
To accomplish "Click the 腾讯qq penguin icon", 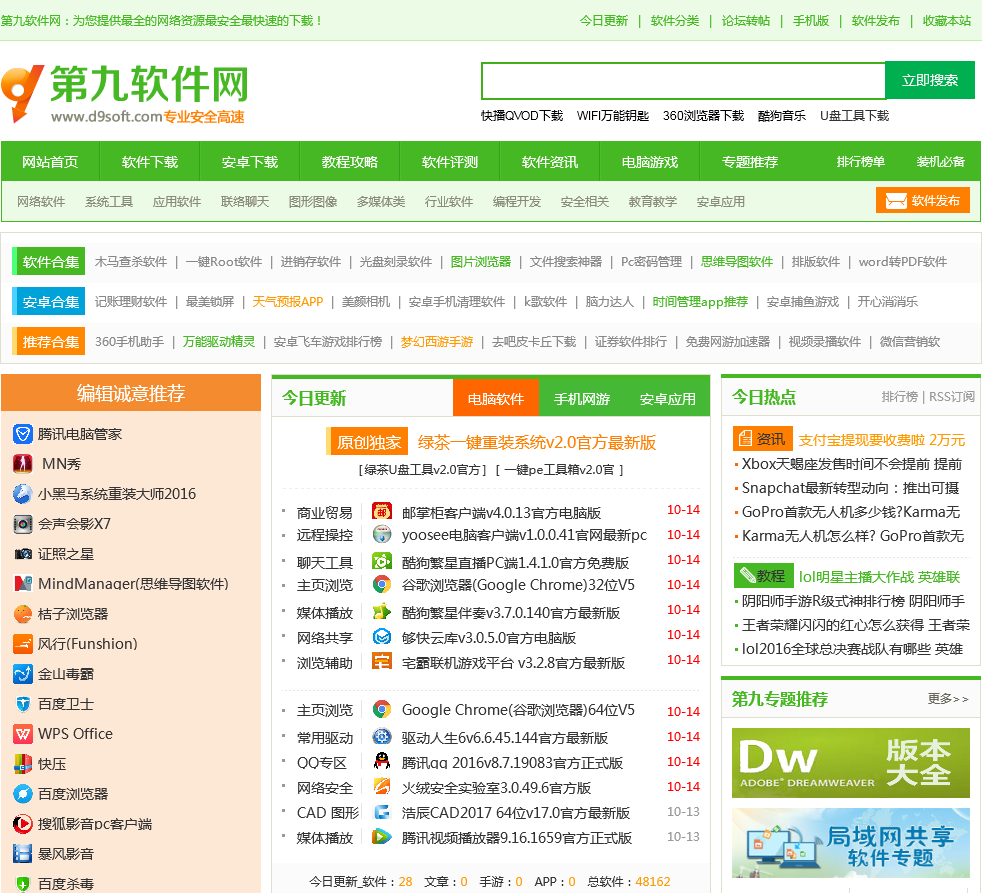I will [381, 761].
